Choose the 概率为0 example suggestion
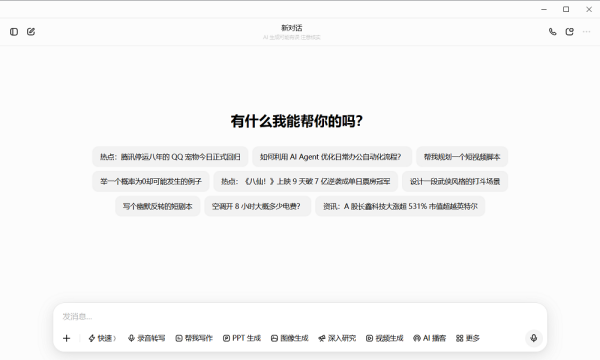Image resolution: width=600 pixels, height=360 pixels. (151, 181)
